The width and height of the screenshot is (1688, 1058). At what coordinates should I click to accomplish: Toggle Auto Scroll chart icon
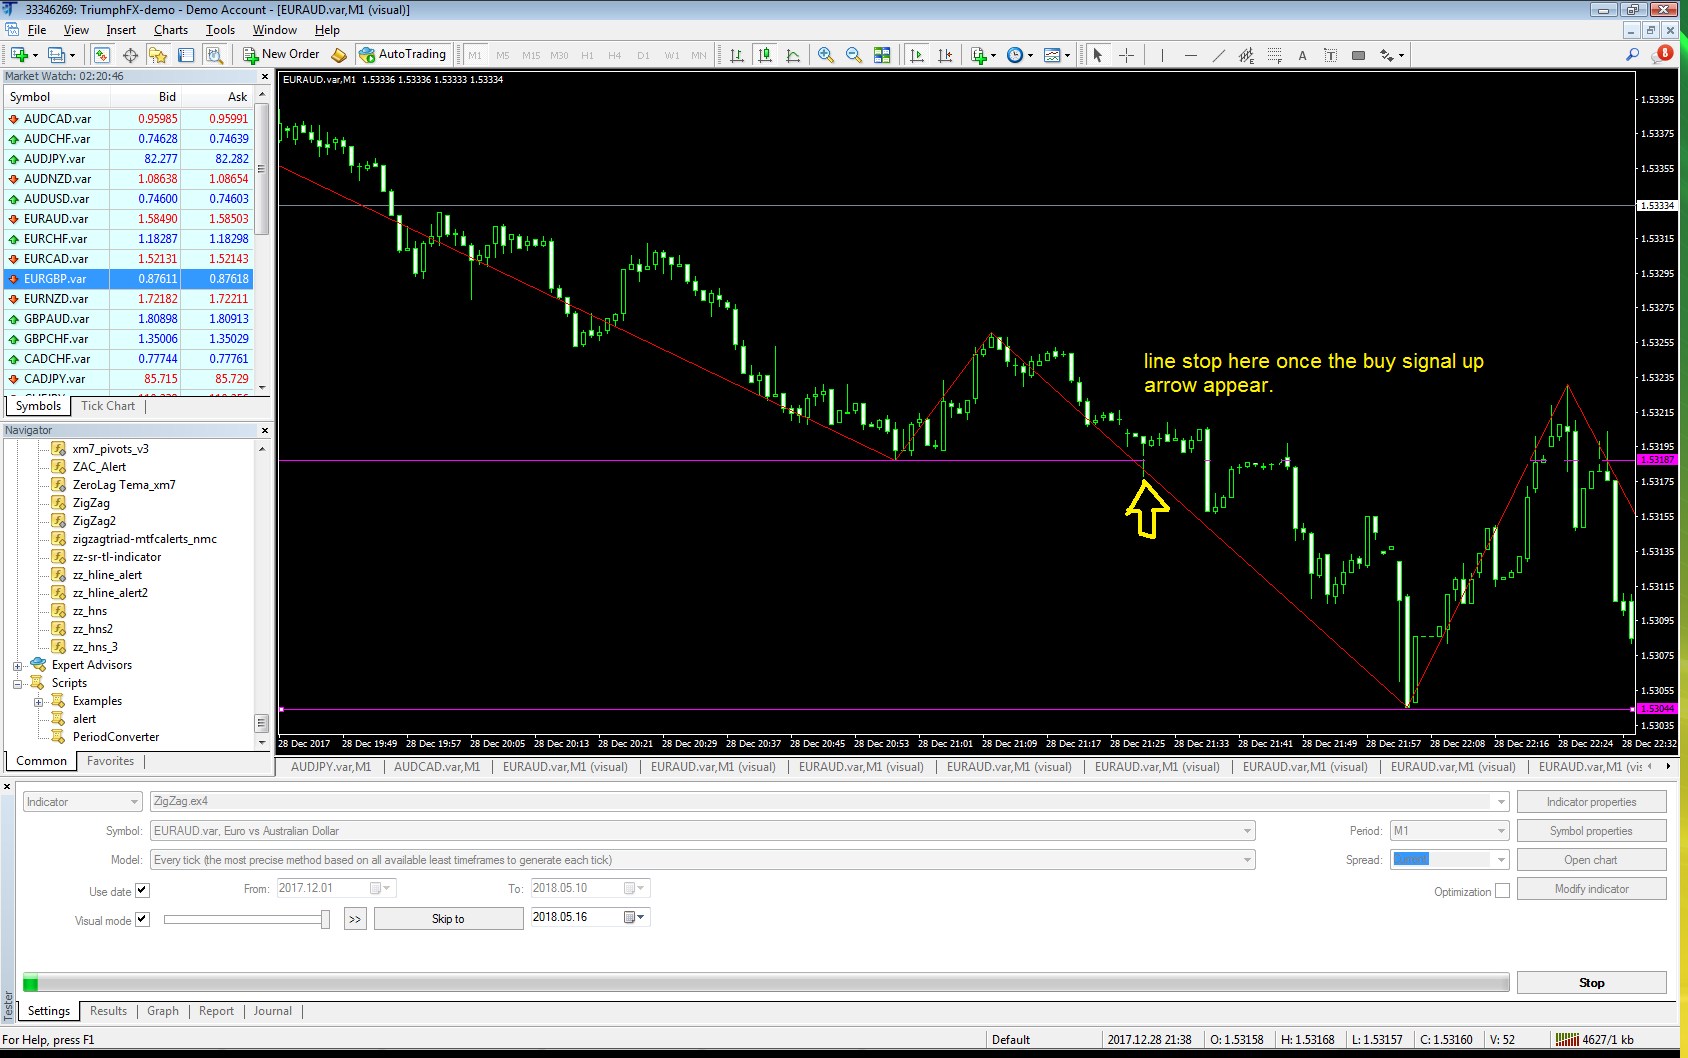click(917, 55)
